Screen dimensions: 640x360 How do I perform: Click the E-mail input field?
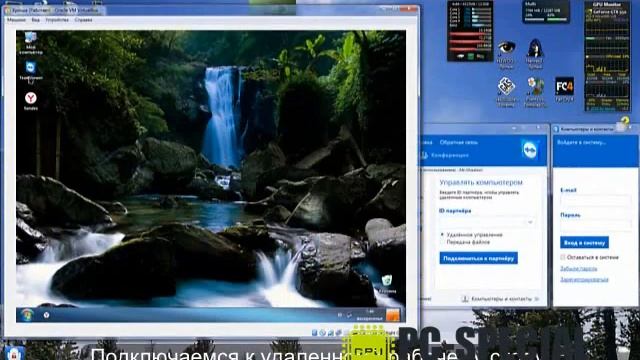click(x=596, y=201)
